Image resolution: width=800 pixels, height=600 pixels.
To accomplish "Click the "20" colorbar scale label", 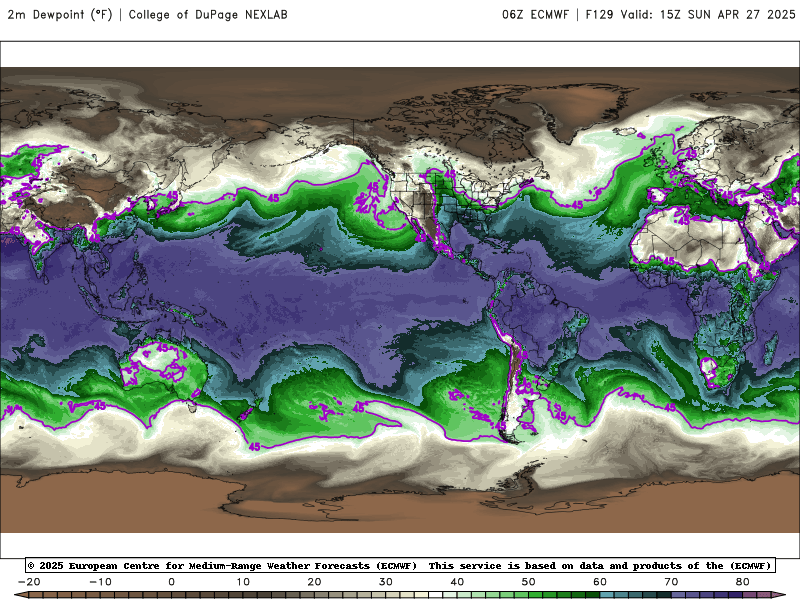I will click(x=314, y=582).
